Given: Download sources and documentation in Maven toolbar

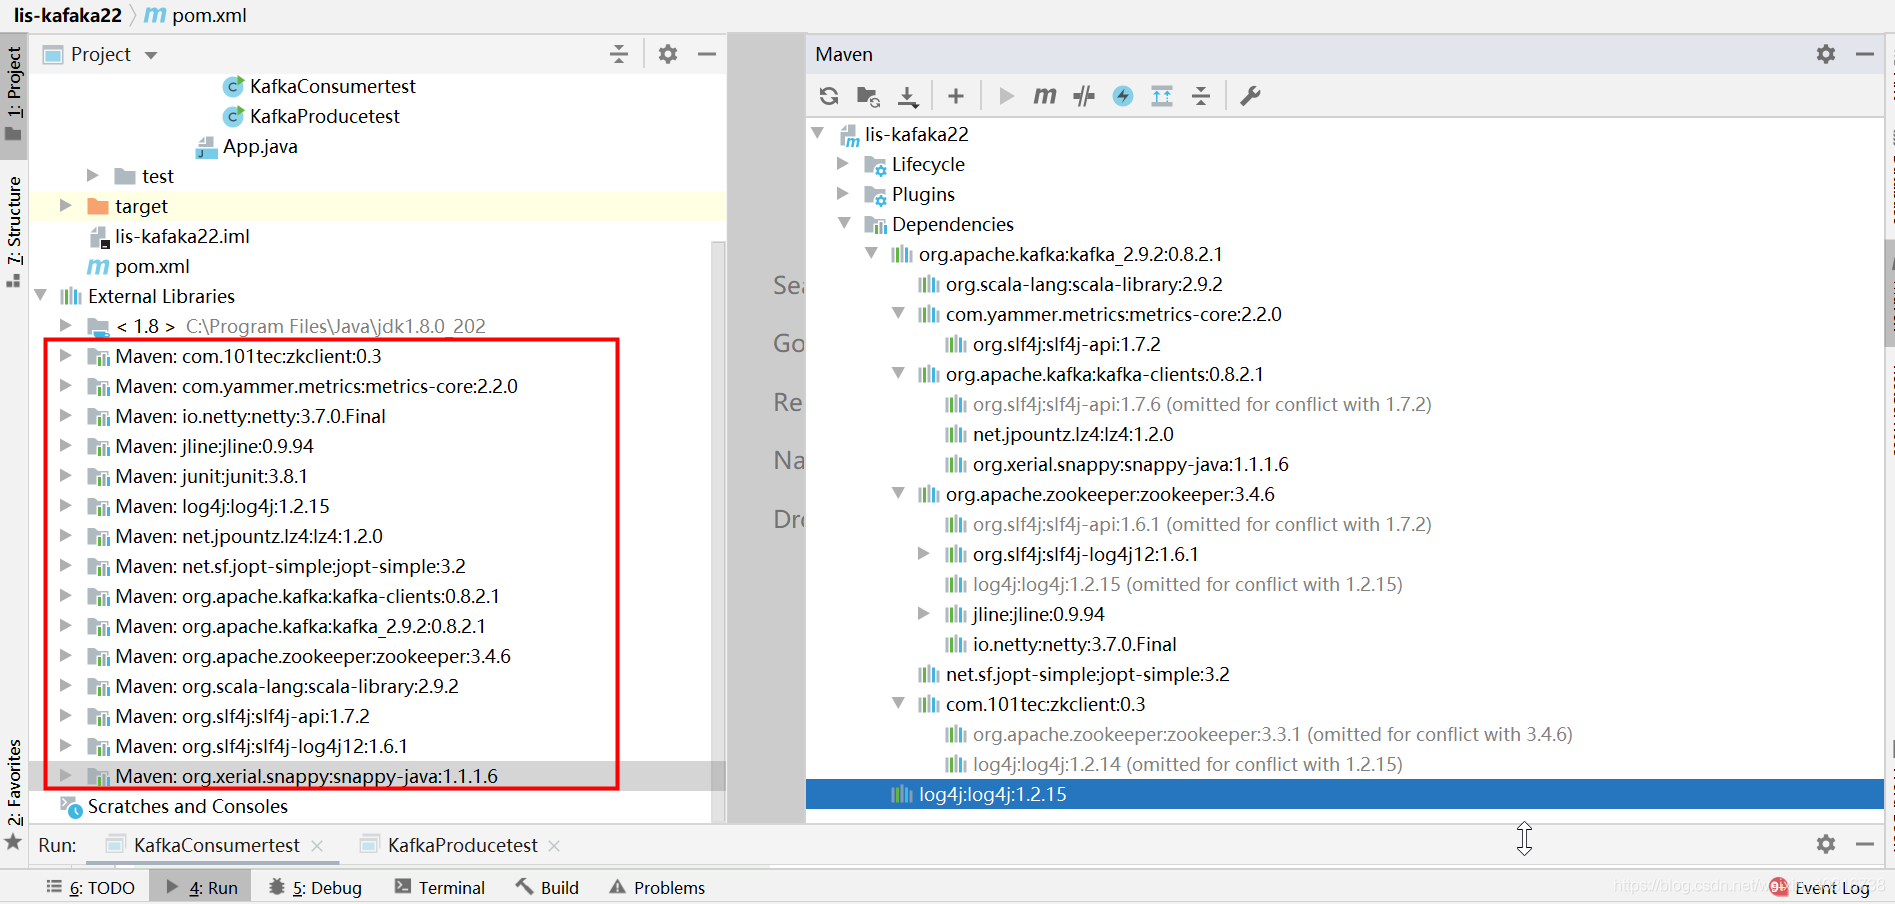Looking at the screenshot, I should 908,96.
